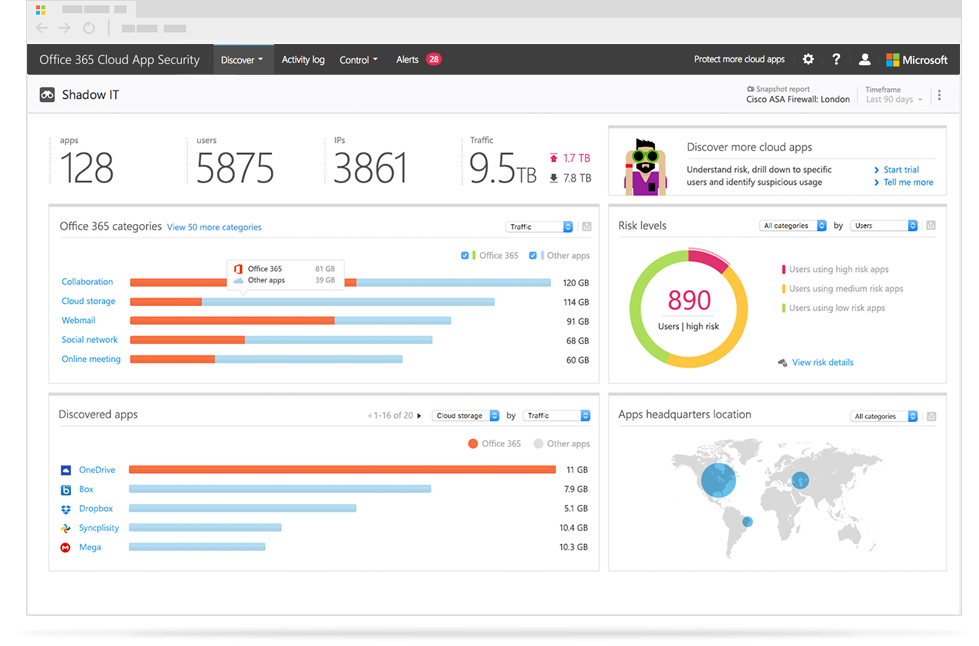Click the Syncplicity app icon

tap(66, 529)
